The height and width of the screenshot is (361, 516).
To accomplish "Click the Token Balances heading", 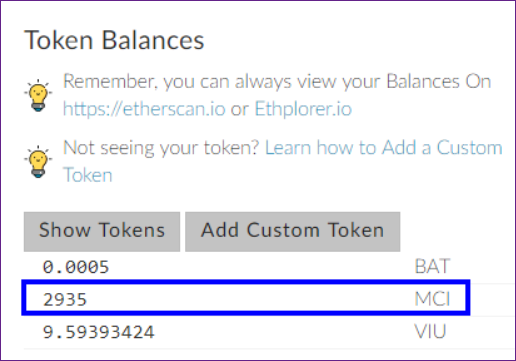I will 114,40.
